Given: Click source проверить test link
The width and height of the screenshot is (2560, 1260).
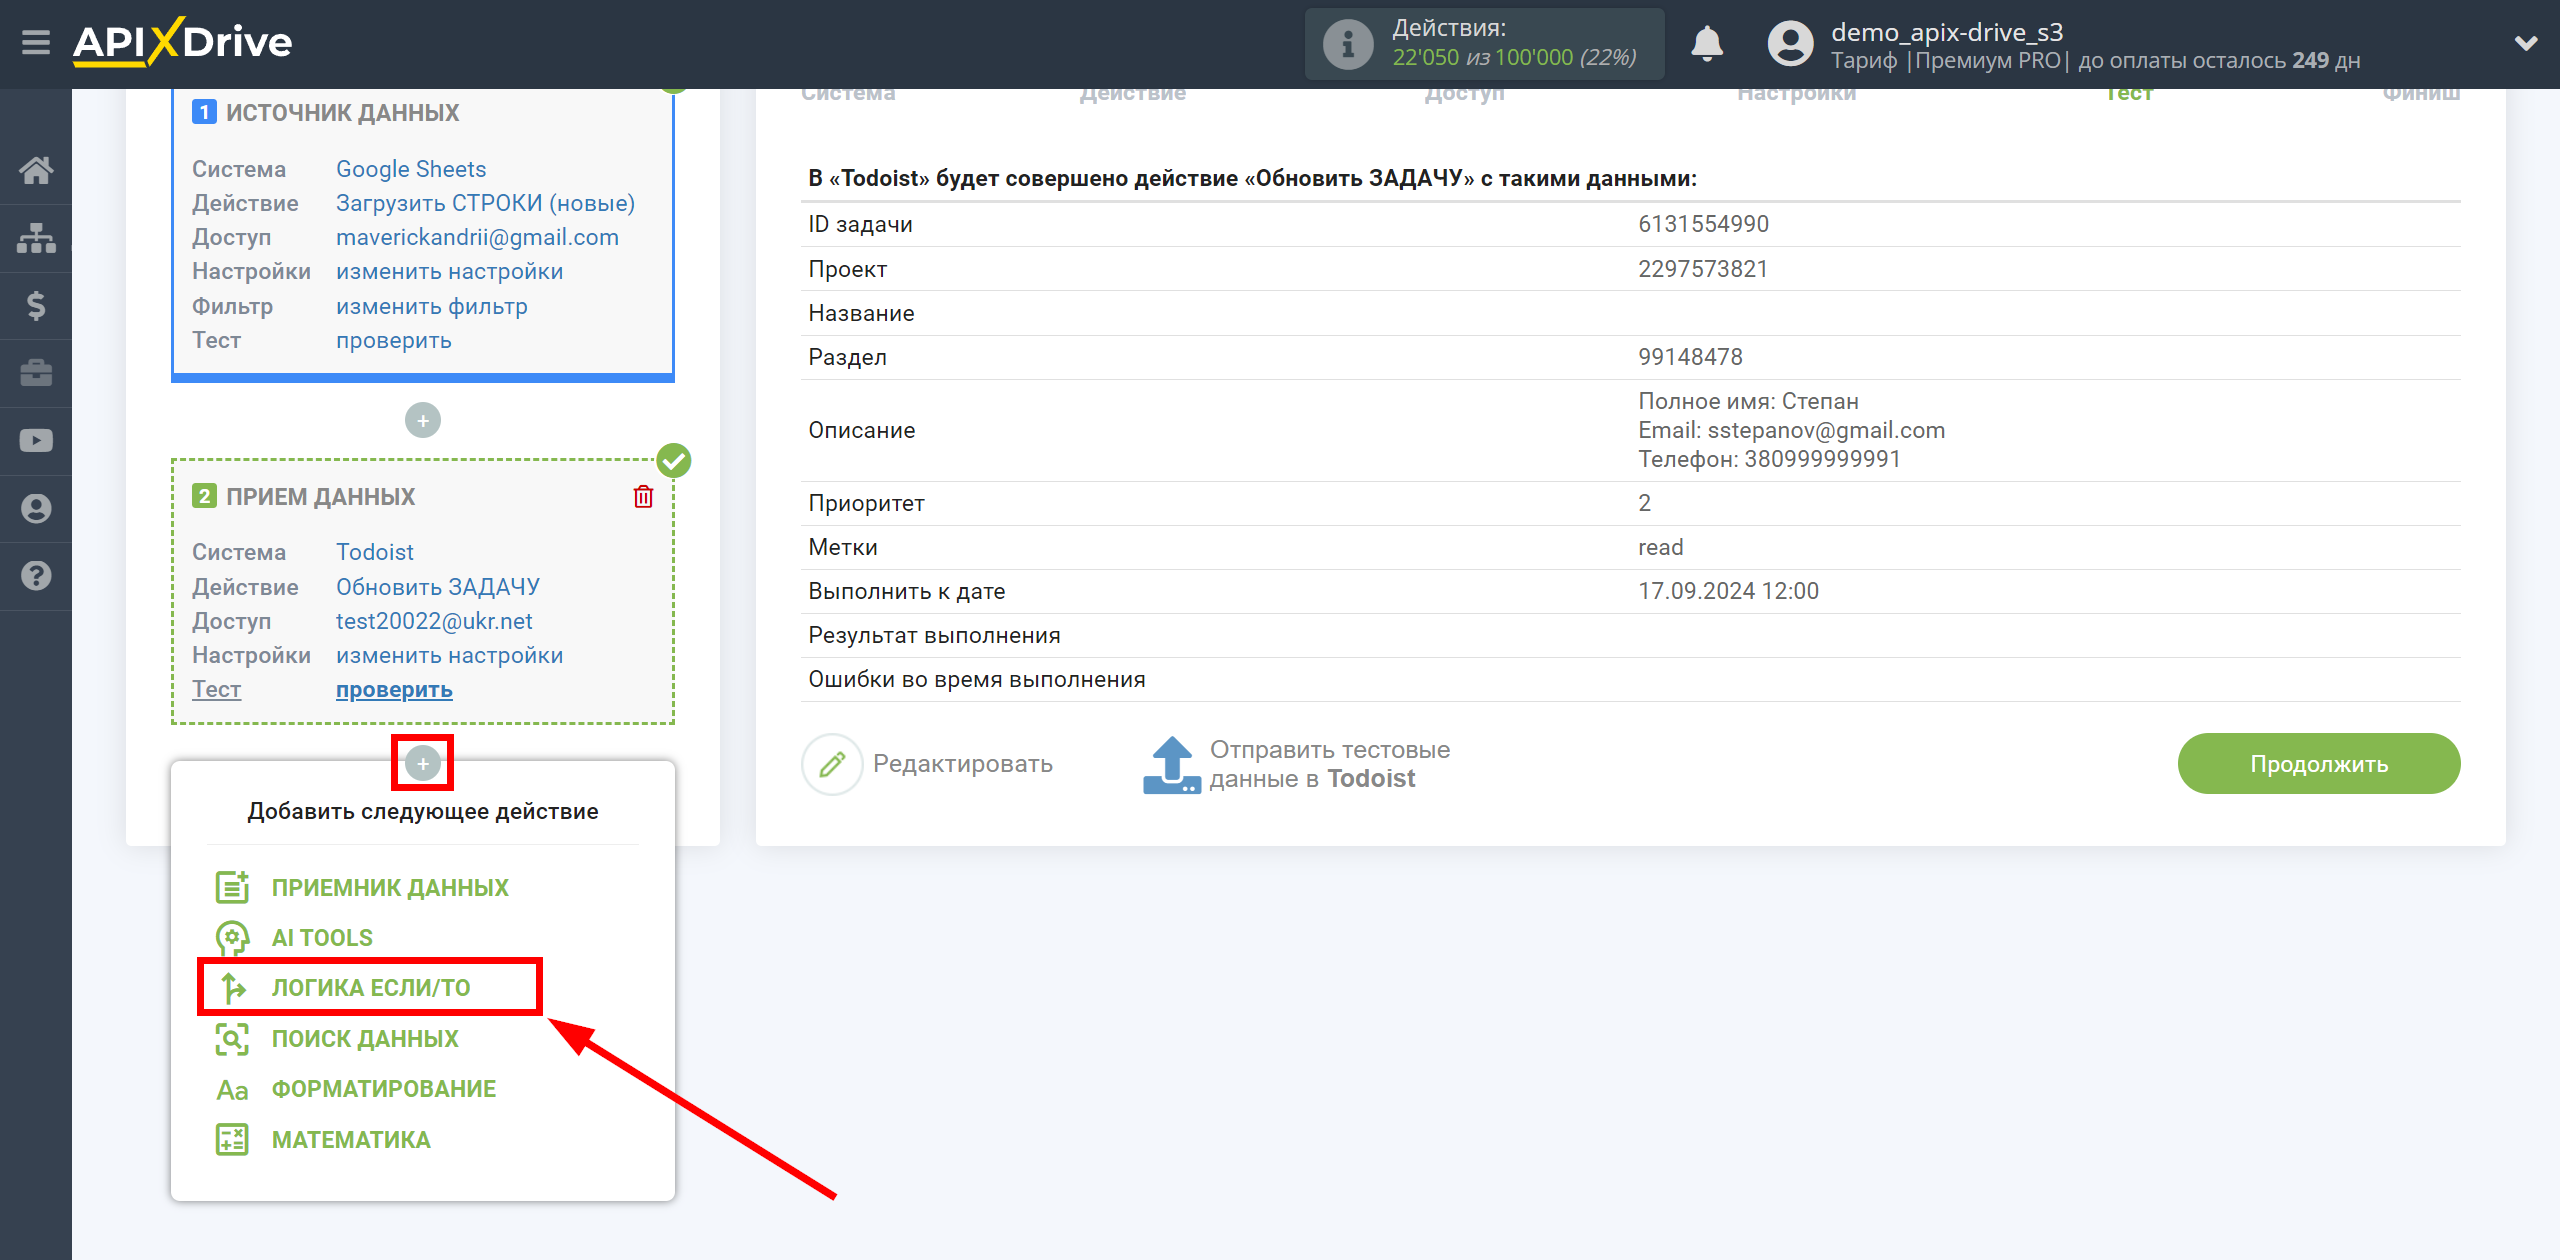Looking at the screenshot, I should pos(394,340).
